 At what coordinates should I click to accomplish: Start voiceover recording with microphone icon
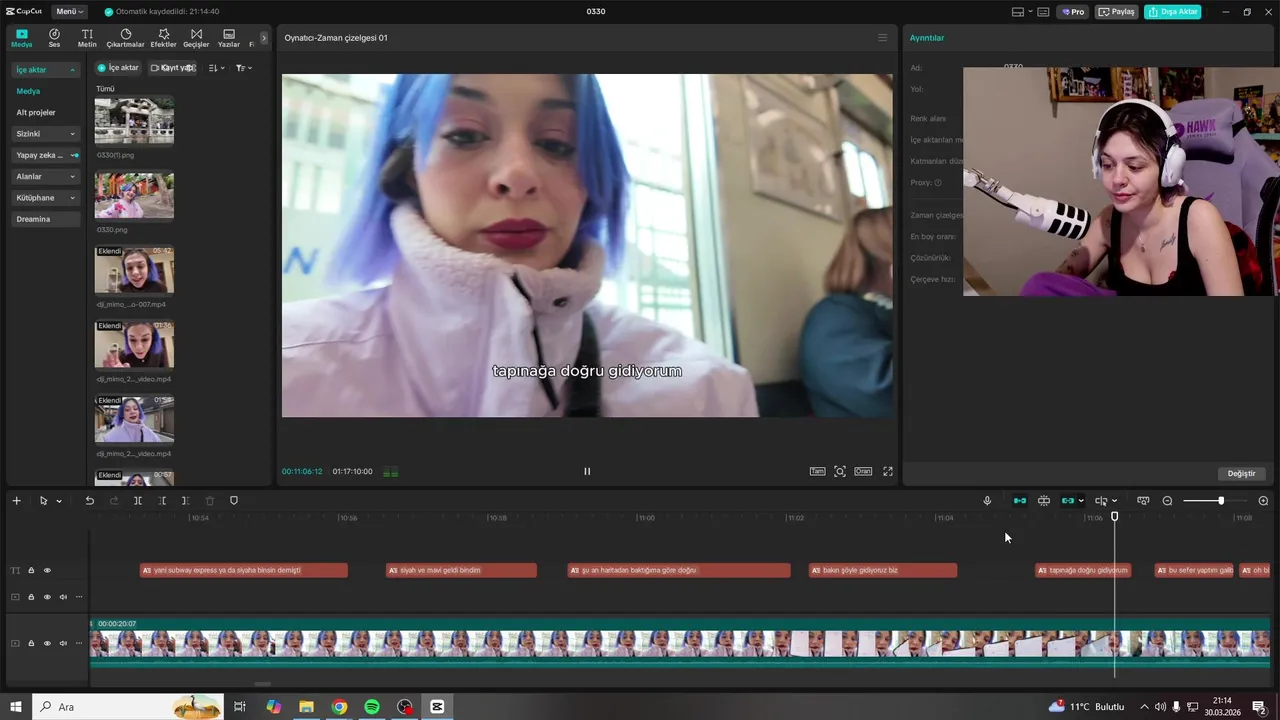[x=987, y=501]
